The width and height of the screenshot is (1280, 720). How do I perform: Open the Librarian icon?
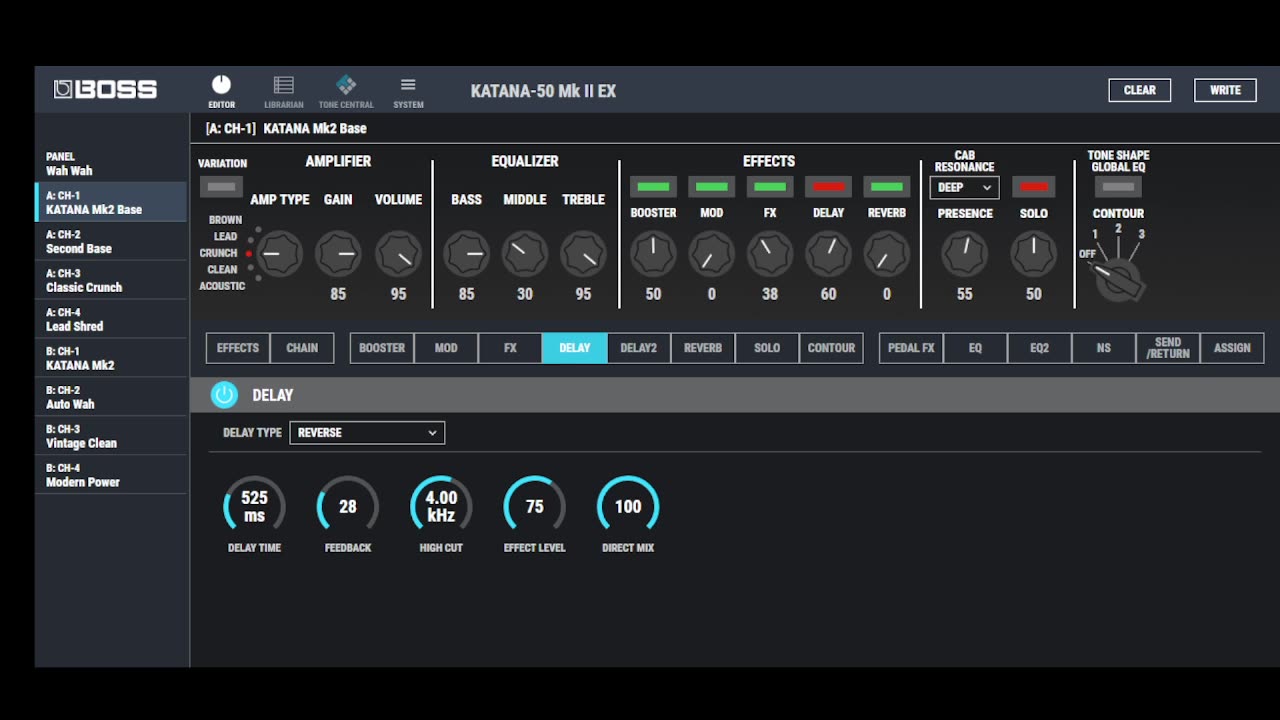click(x=284, y=86)
